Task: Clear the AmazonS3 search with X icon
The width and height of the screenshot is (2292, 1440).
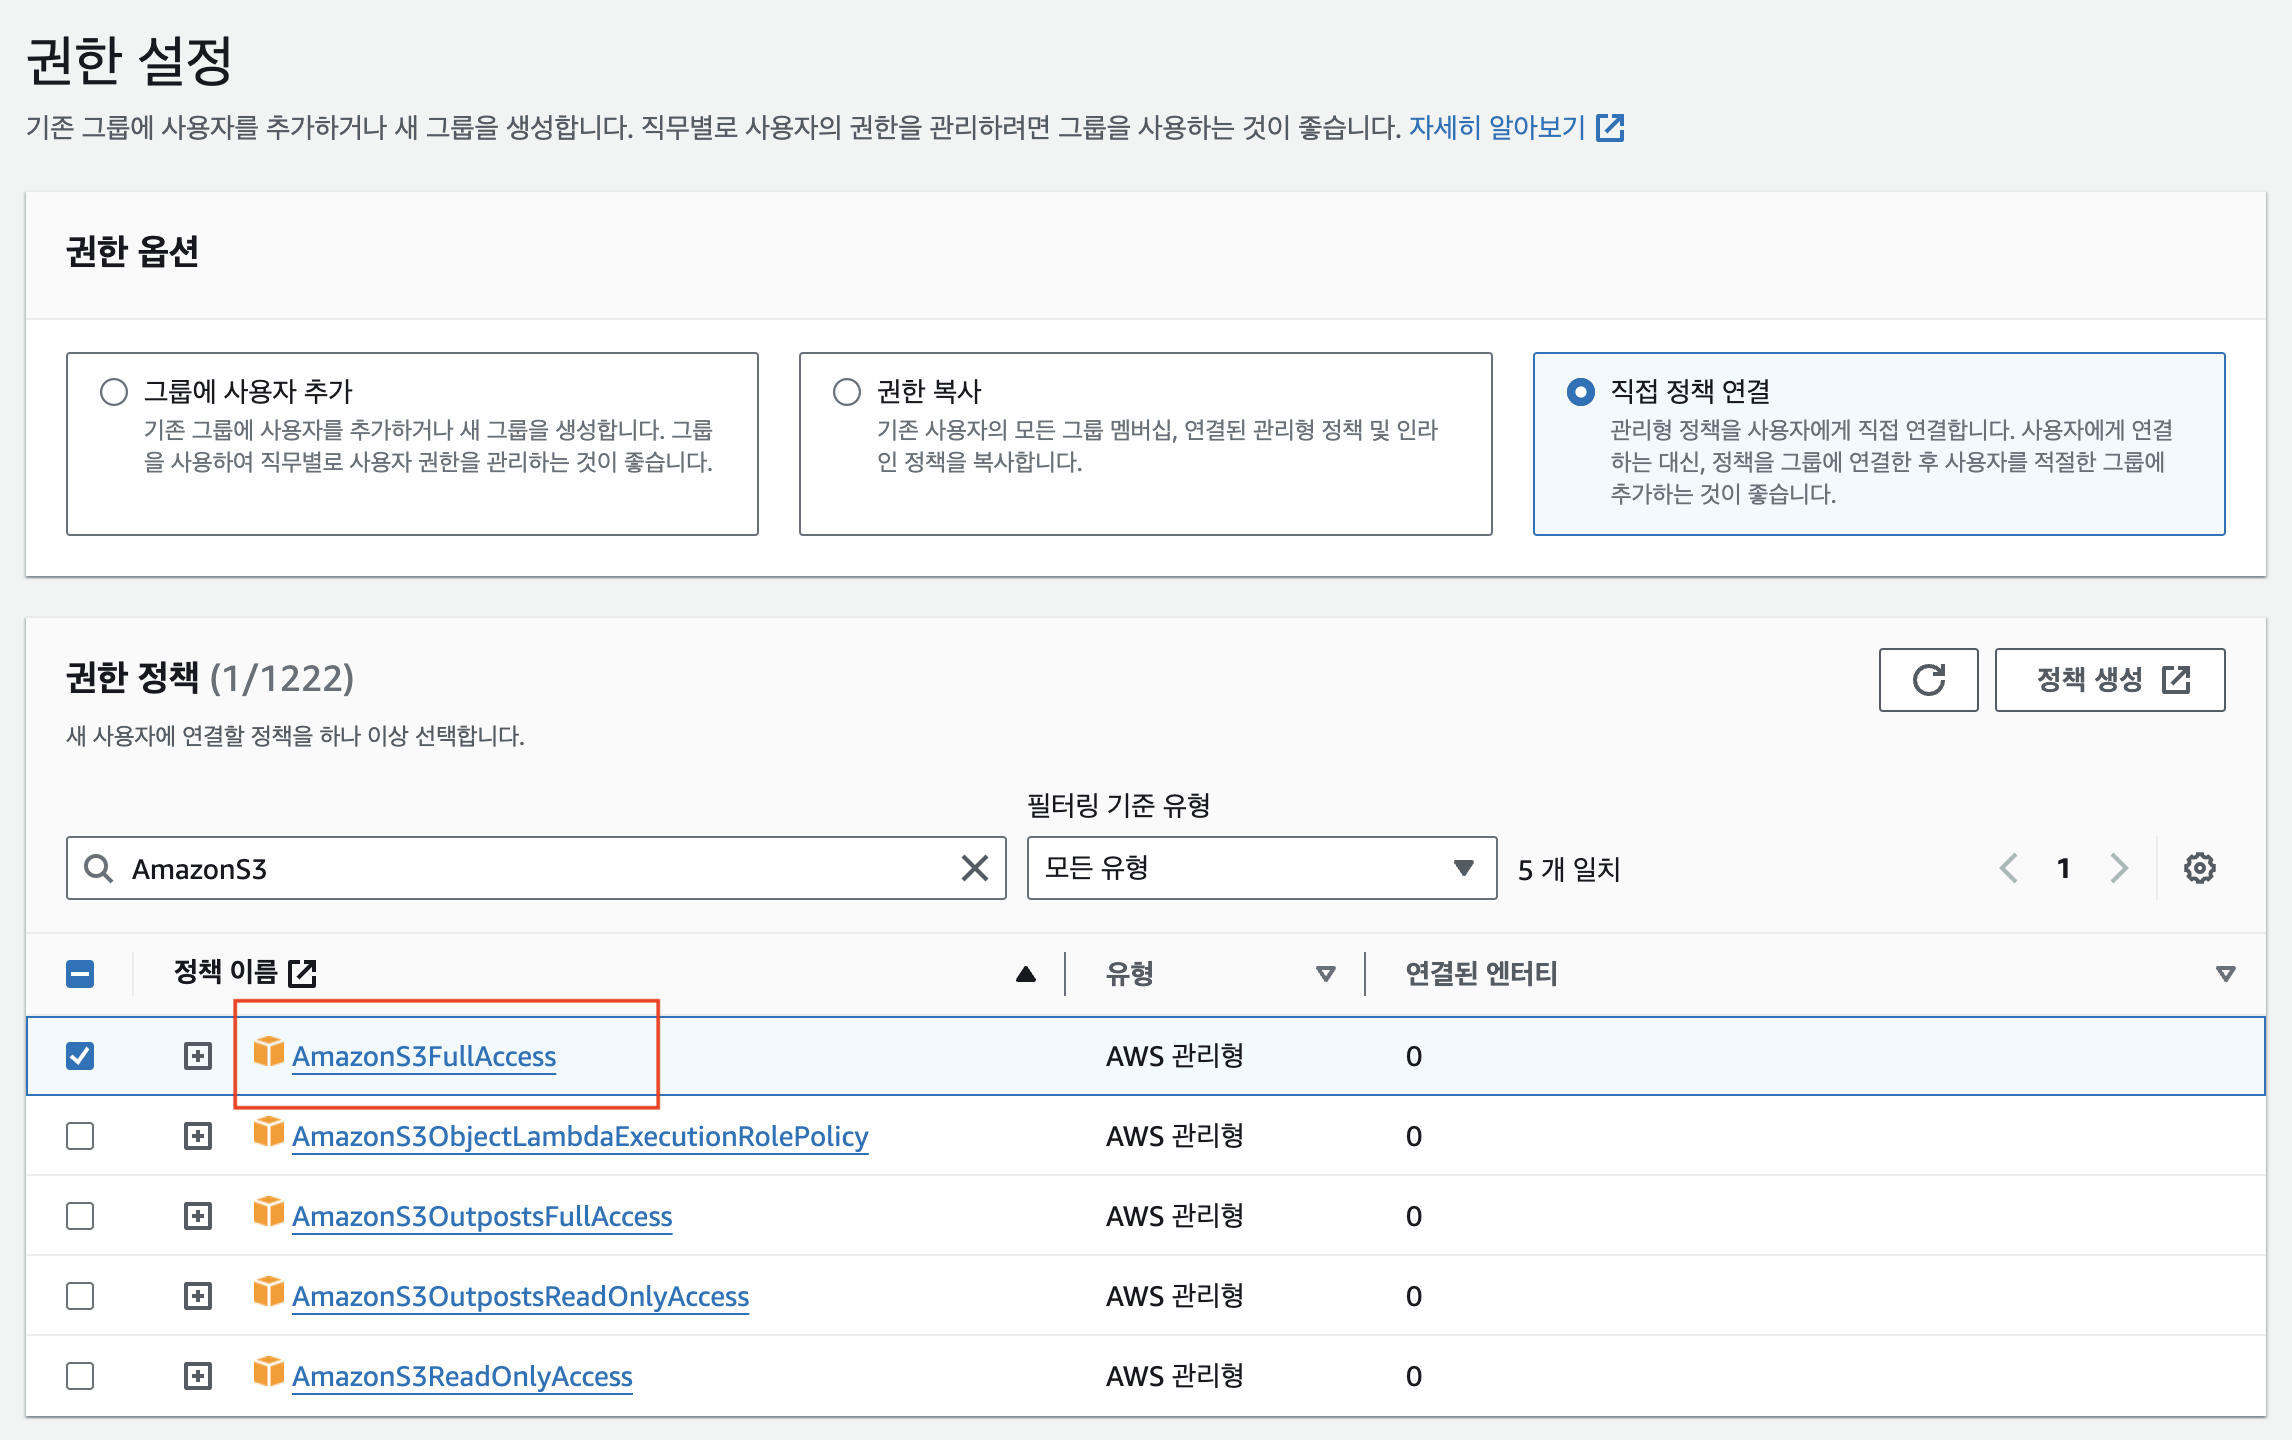Action: click(x=974, y=868)
